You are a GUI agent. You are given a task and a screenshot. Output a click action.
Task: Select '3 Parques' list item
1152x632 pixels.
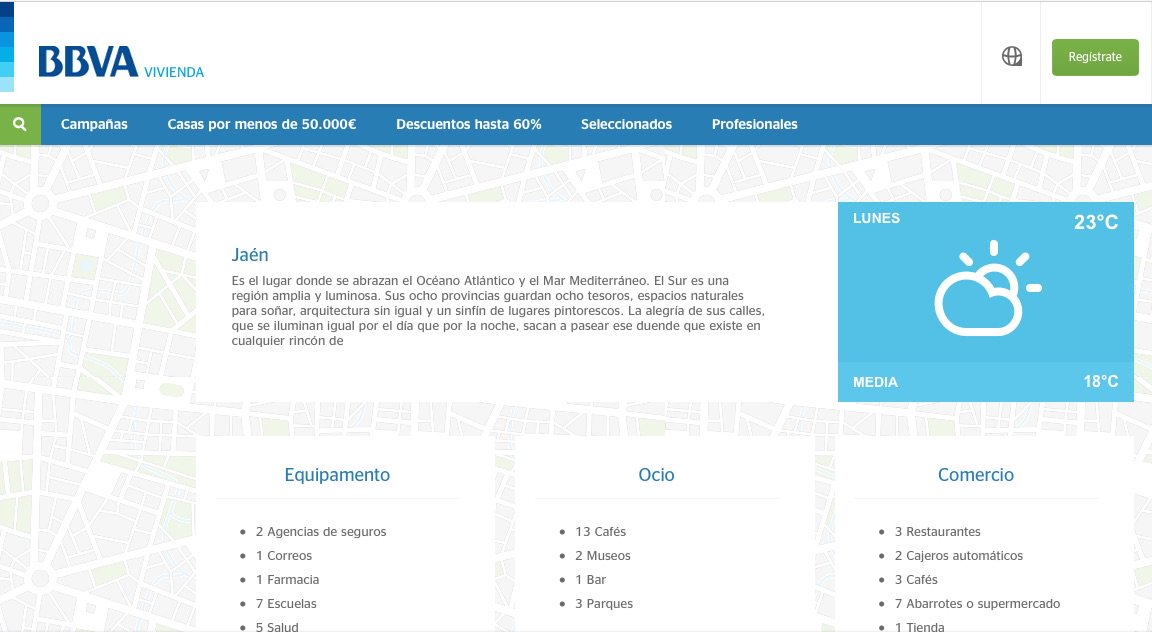coord(604,603)
